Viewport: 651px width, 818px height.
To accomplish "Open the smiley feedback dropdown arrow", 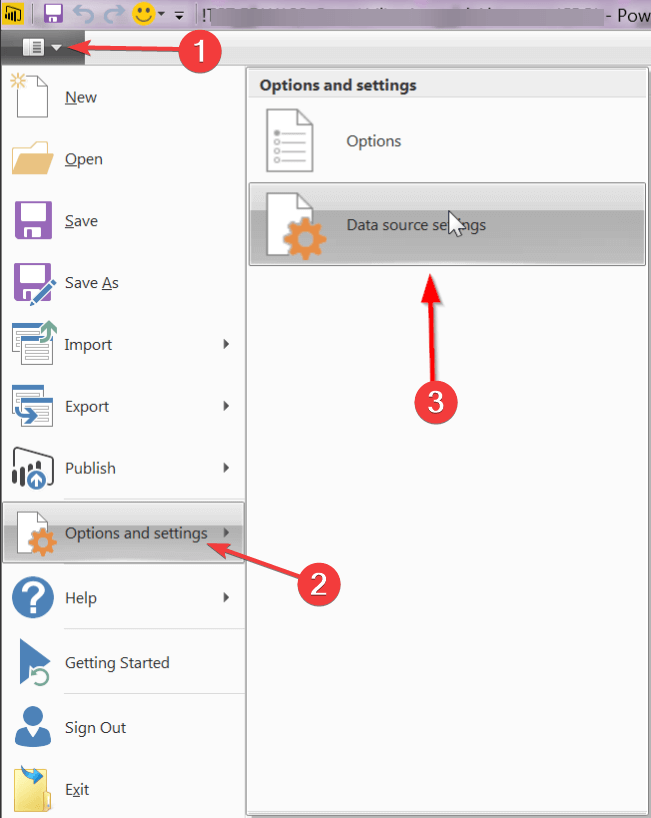I will pos(161,14).
